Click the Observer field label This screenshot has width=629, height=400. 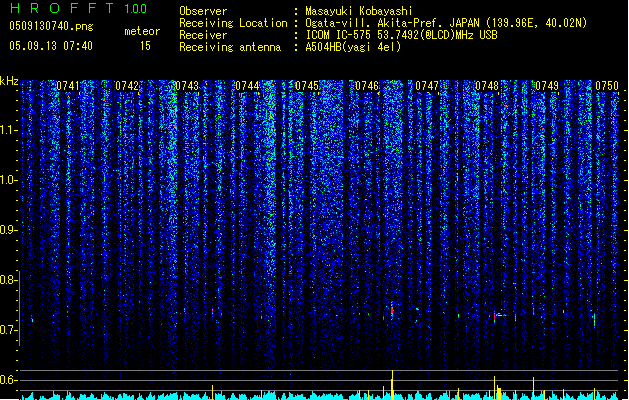point(203,11)
